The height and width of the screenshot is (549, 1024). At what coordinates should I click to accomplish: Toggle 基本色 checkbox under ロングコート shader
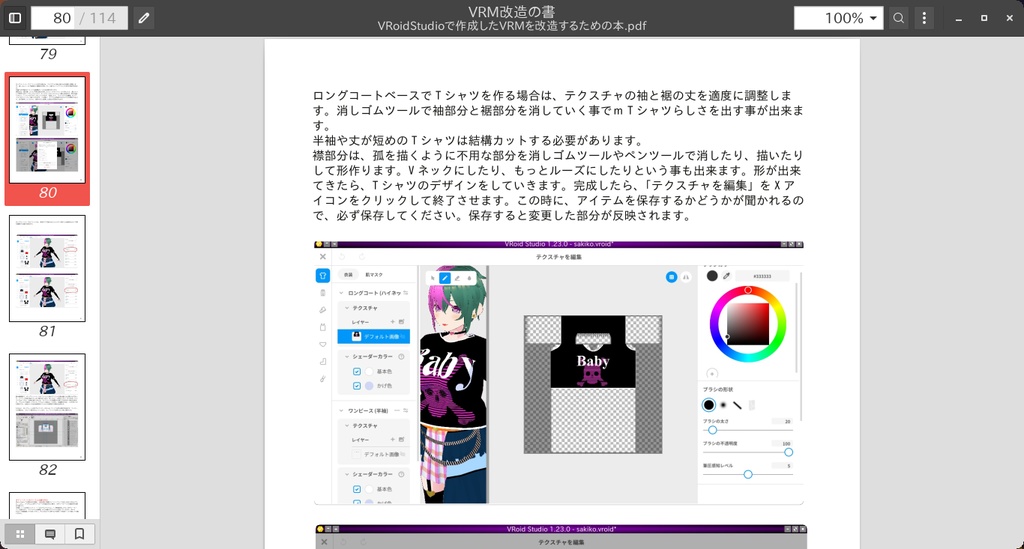357,371
